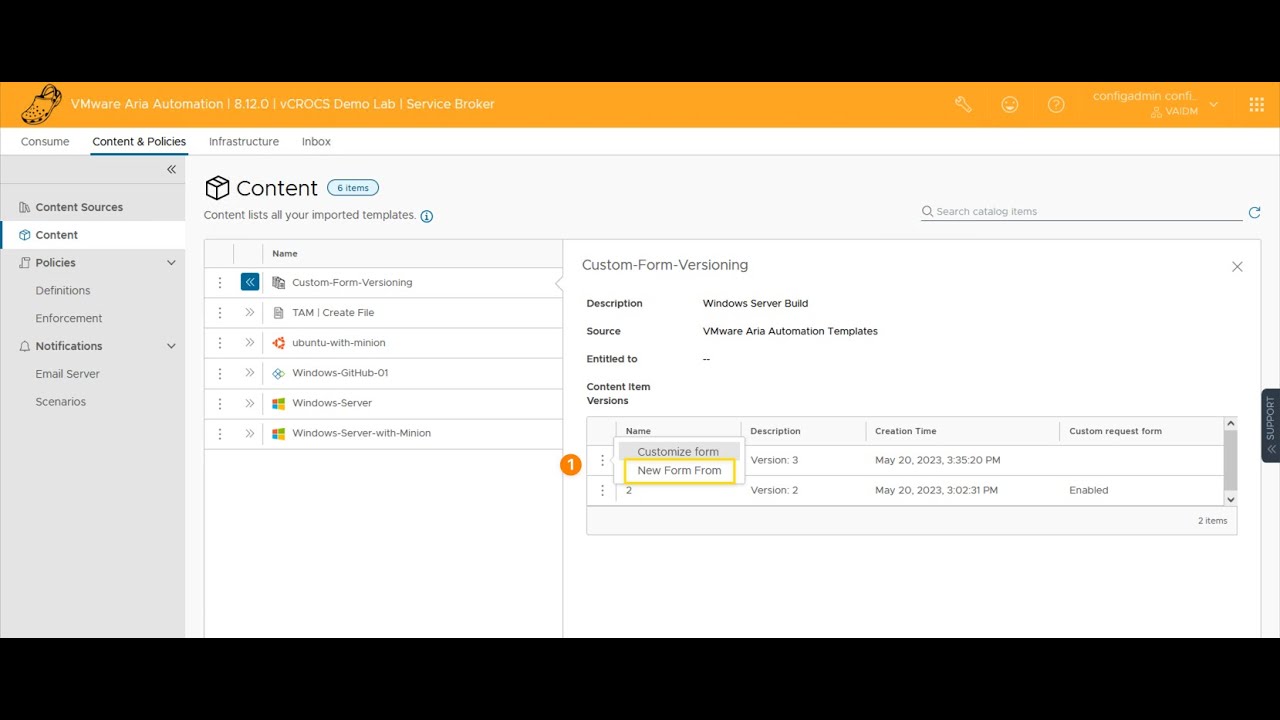Open actions menu for Windows-GitHub-01 row

pyautogui.click(x=220, y=373)
